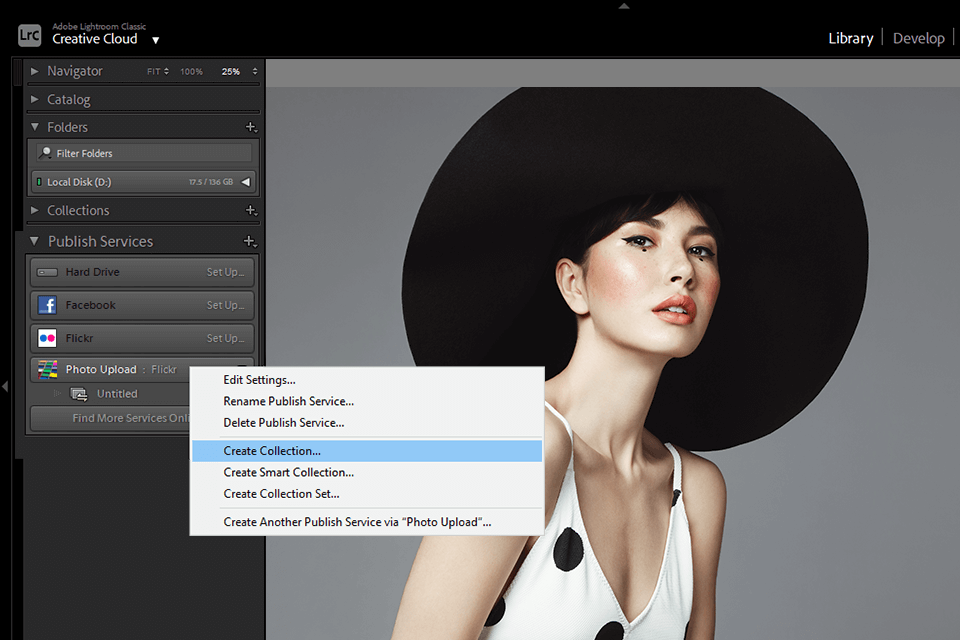960x640 pixels.
Task: Click Set Up for Flickr
Action: pyautogui.click(x=225, y=338)
